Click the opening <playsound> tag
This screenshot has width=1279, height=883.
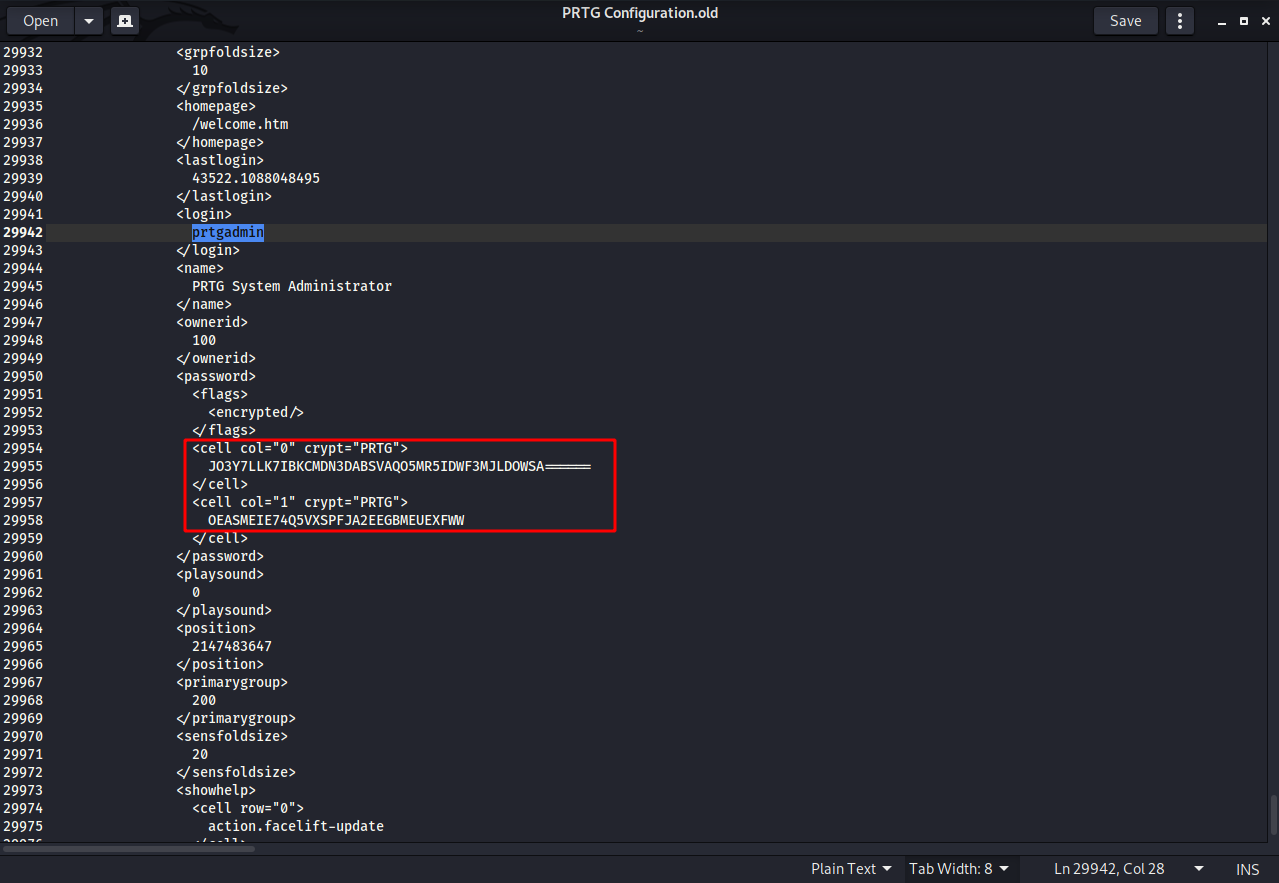(x=220, y=574)
